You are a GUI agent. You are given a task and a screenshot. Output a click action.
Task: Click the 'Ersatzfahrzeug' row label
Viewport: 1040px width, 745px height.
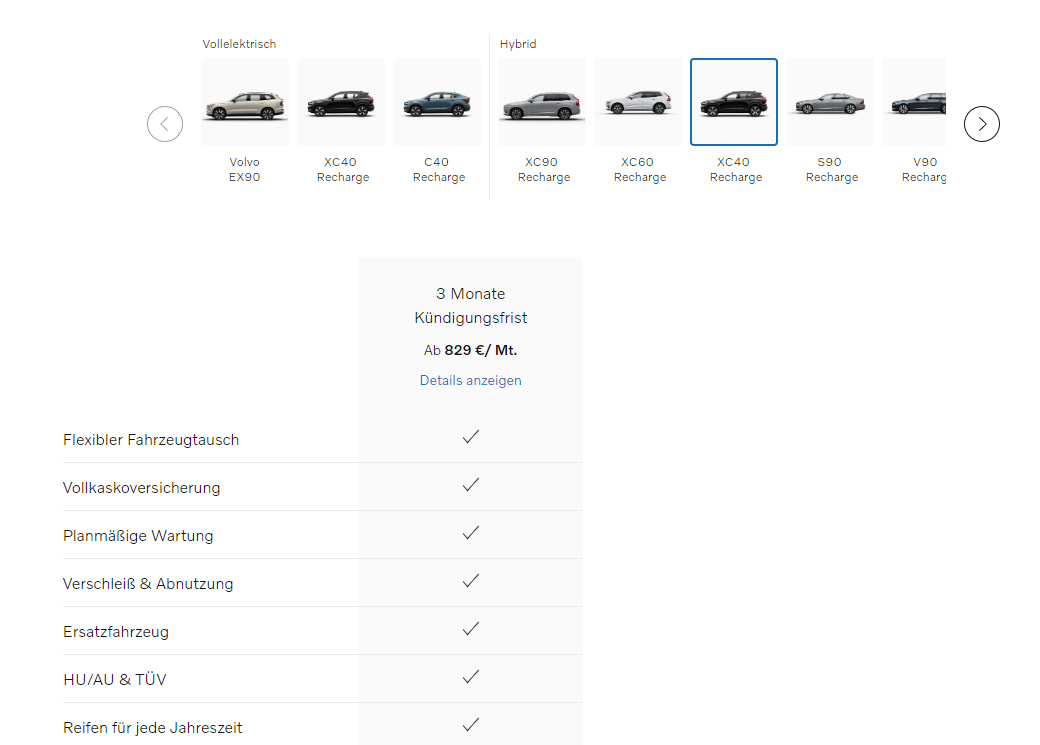click(116, 632)
